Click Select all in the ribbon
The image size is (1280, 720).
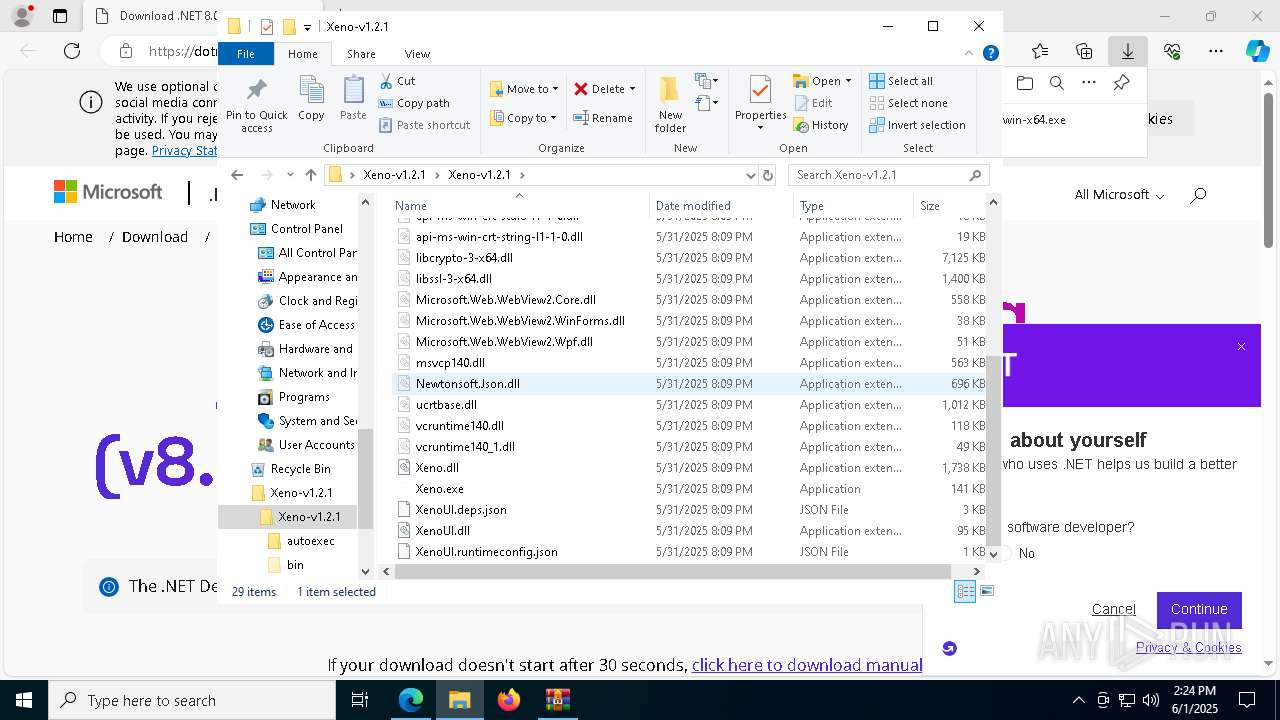pyautogui.click(x=901, y=81)
